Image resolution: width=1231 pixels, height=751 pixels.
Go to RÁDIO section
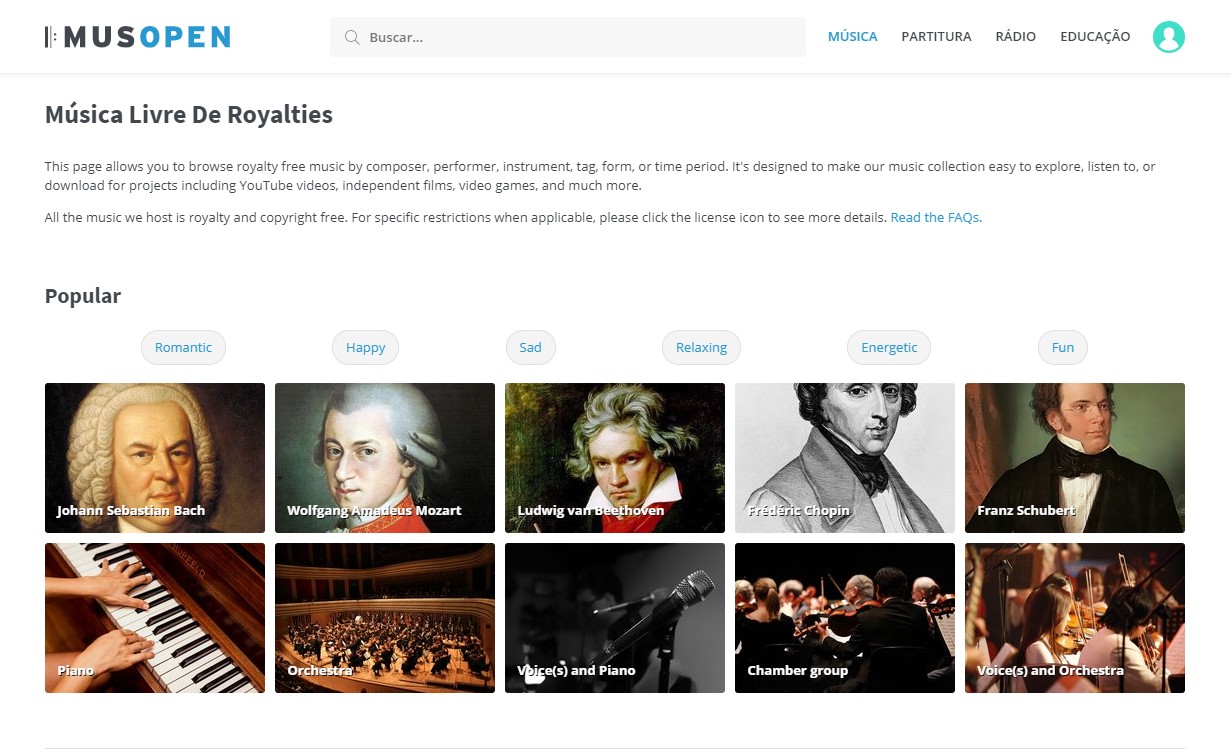1016,37
